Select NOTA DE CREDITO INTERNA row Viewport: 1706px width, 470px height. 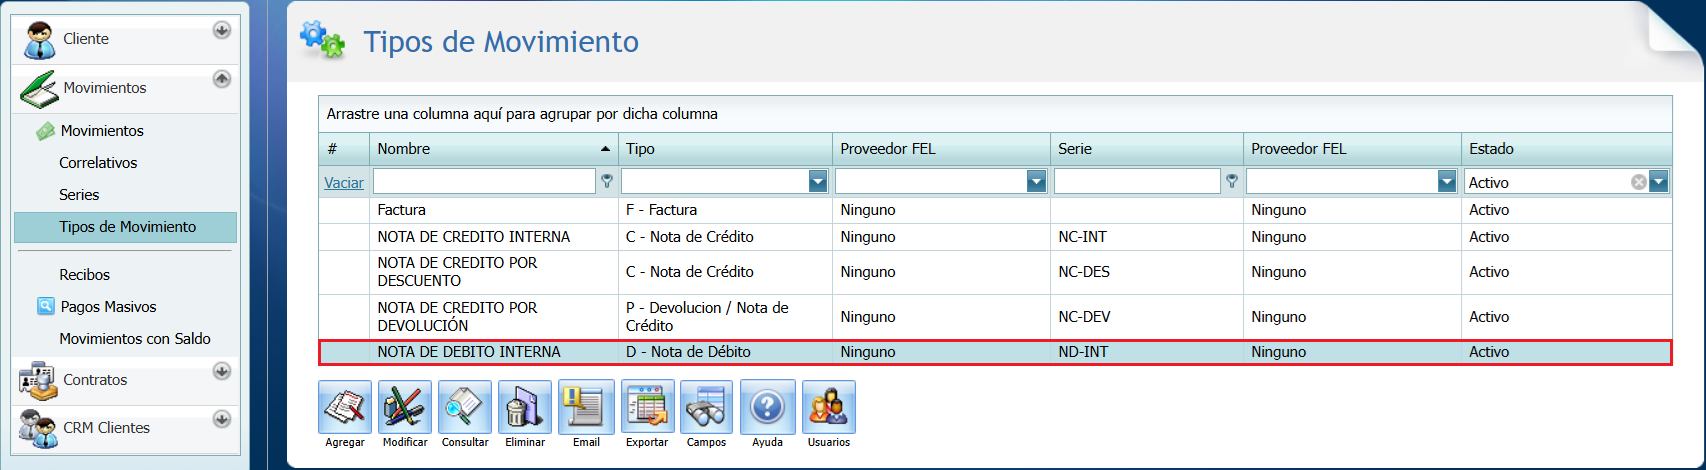click(x=995, y=237)
